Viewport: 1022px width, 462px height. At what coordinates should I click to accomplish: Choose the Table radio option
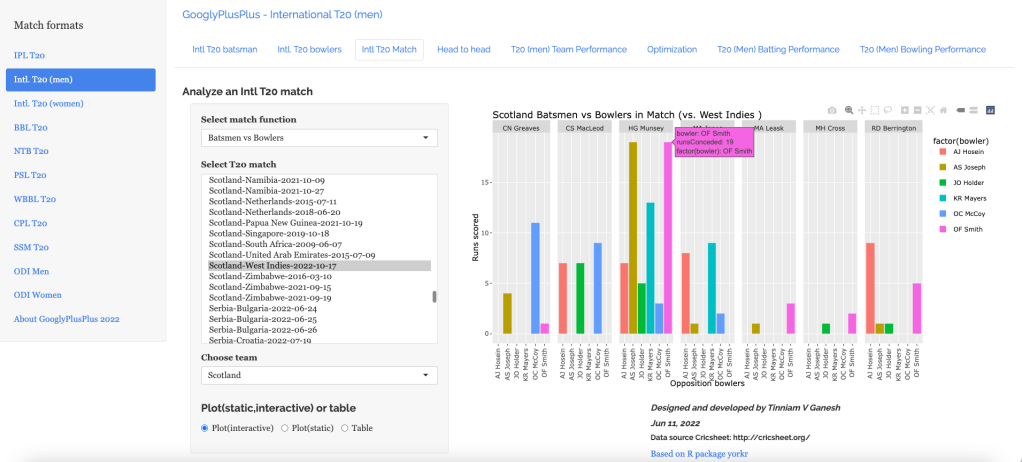tap(345, 428)
